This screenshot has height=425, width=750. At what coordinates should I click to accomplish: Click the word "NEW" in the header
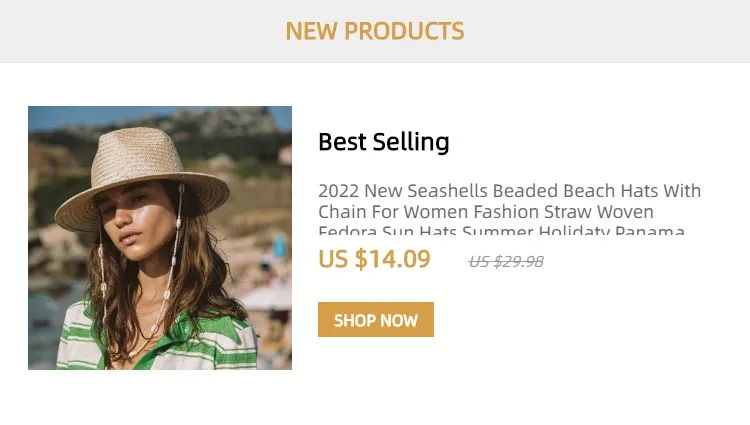click(x=311, y=31)
